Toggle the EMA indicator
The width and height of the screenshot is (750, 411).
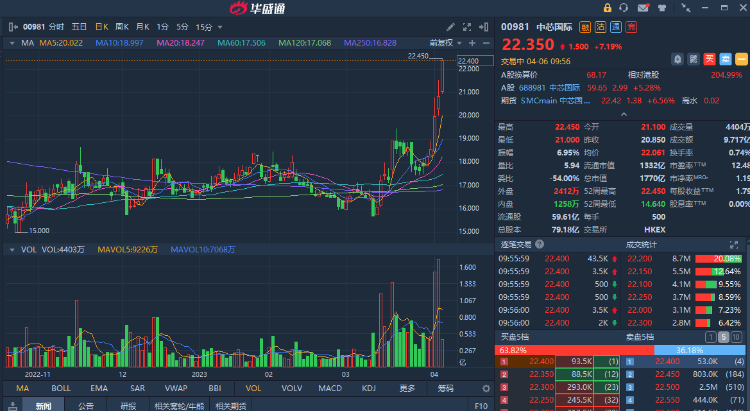pos(99,388)
